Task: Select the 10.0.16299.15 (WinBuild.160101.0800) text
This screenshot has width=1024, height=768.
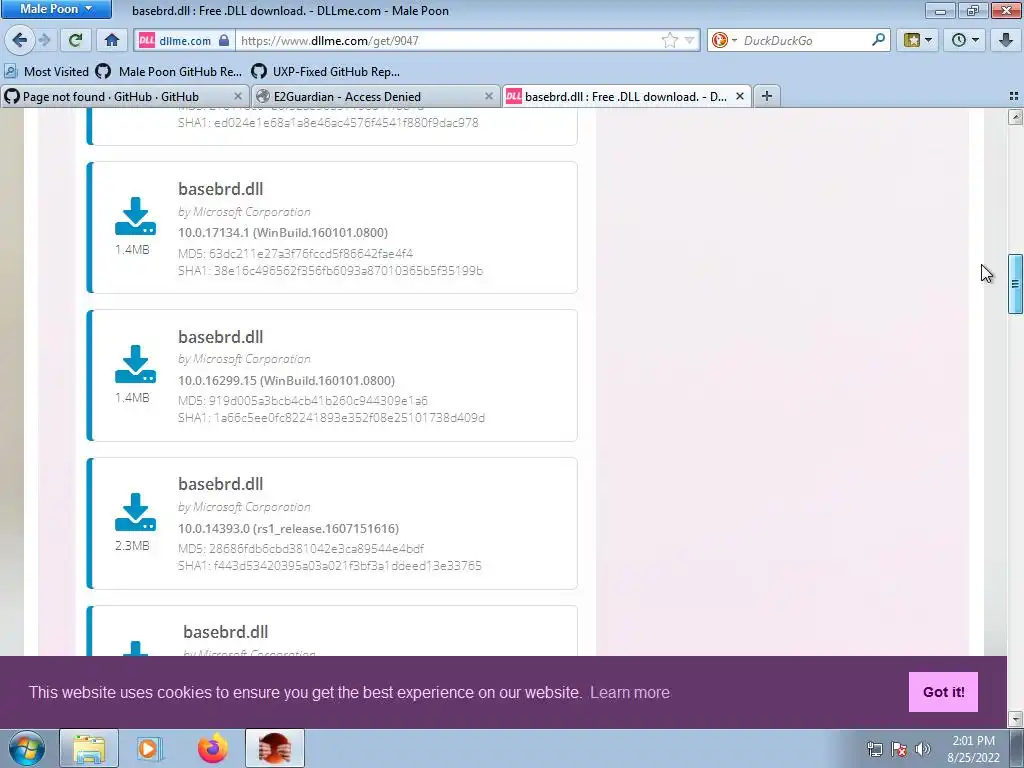Action: point(286,380)
